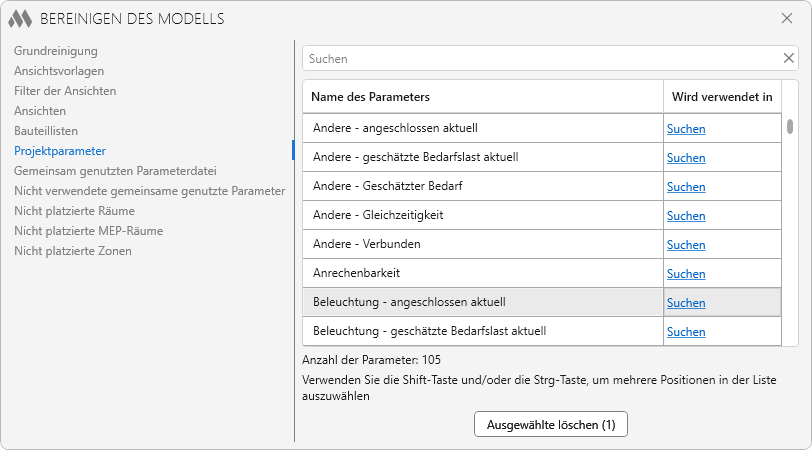Screen dimensions: 812x450
Task: Select Filter der Ansichten in sidebar
Action: tap(65, 90)
